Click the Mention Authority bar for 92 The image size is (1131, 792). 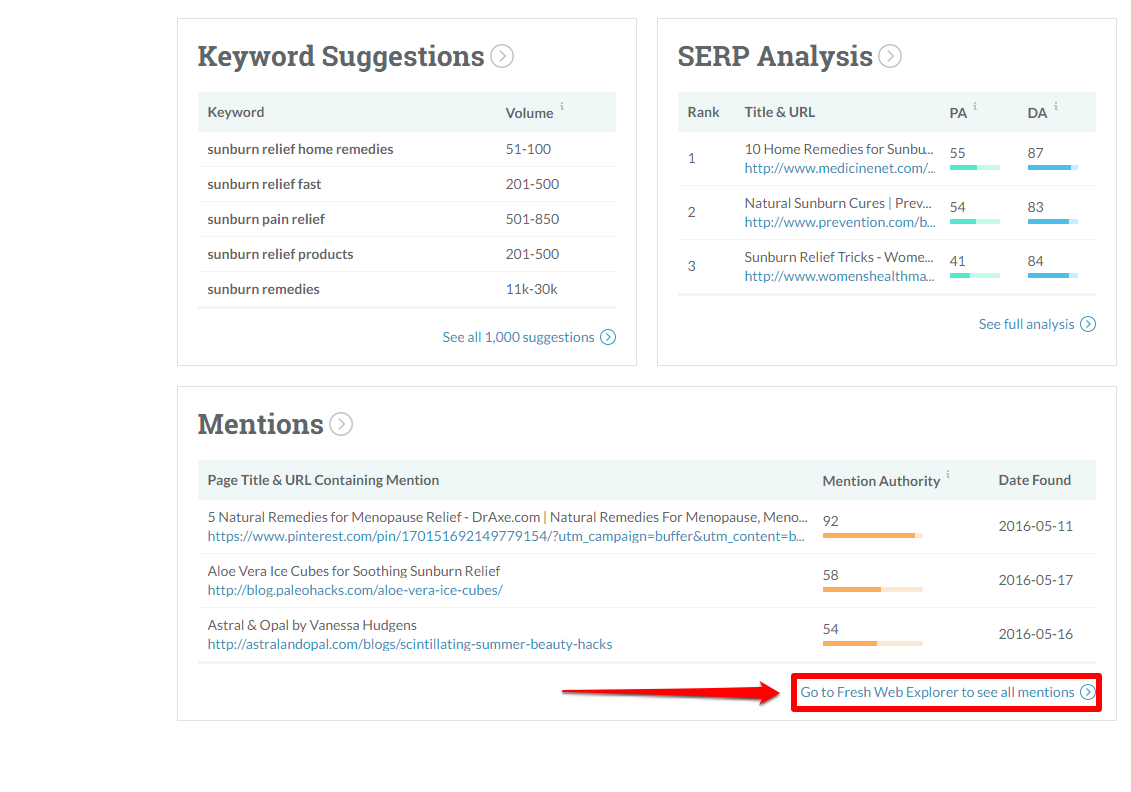tap(871, 536)
